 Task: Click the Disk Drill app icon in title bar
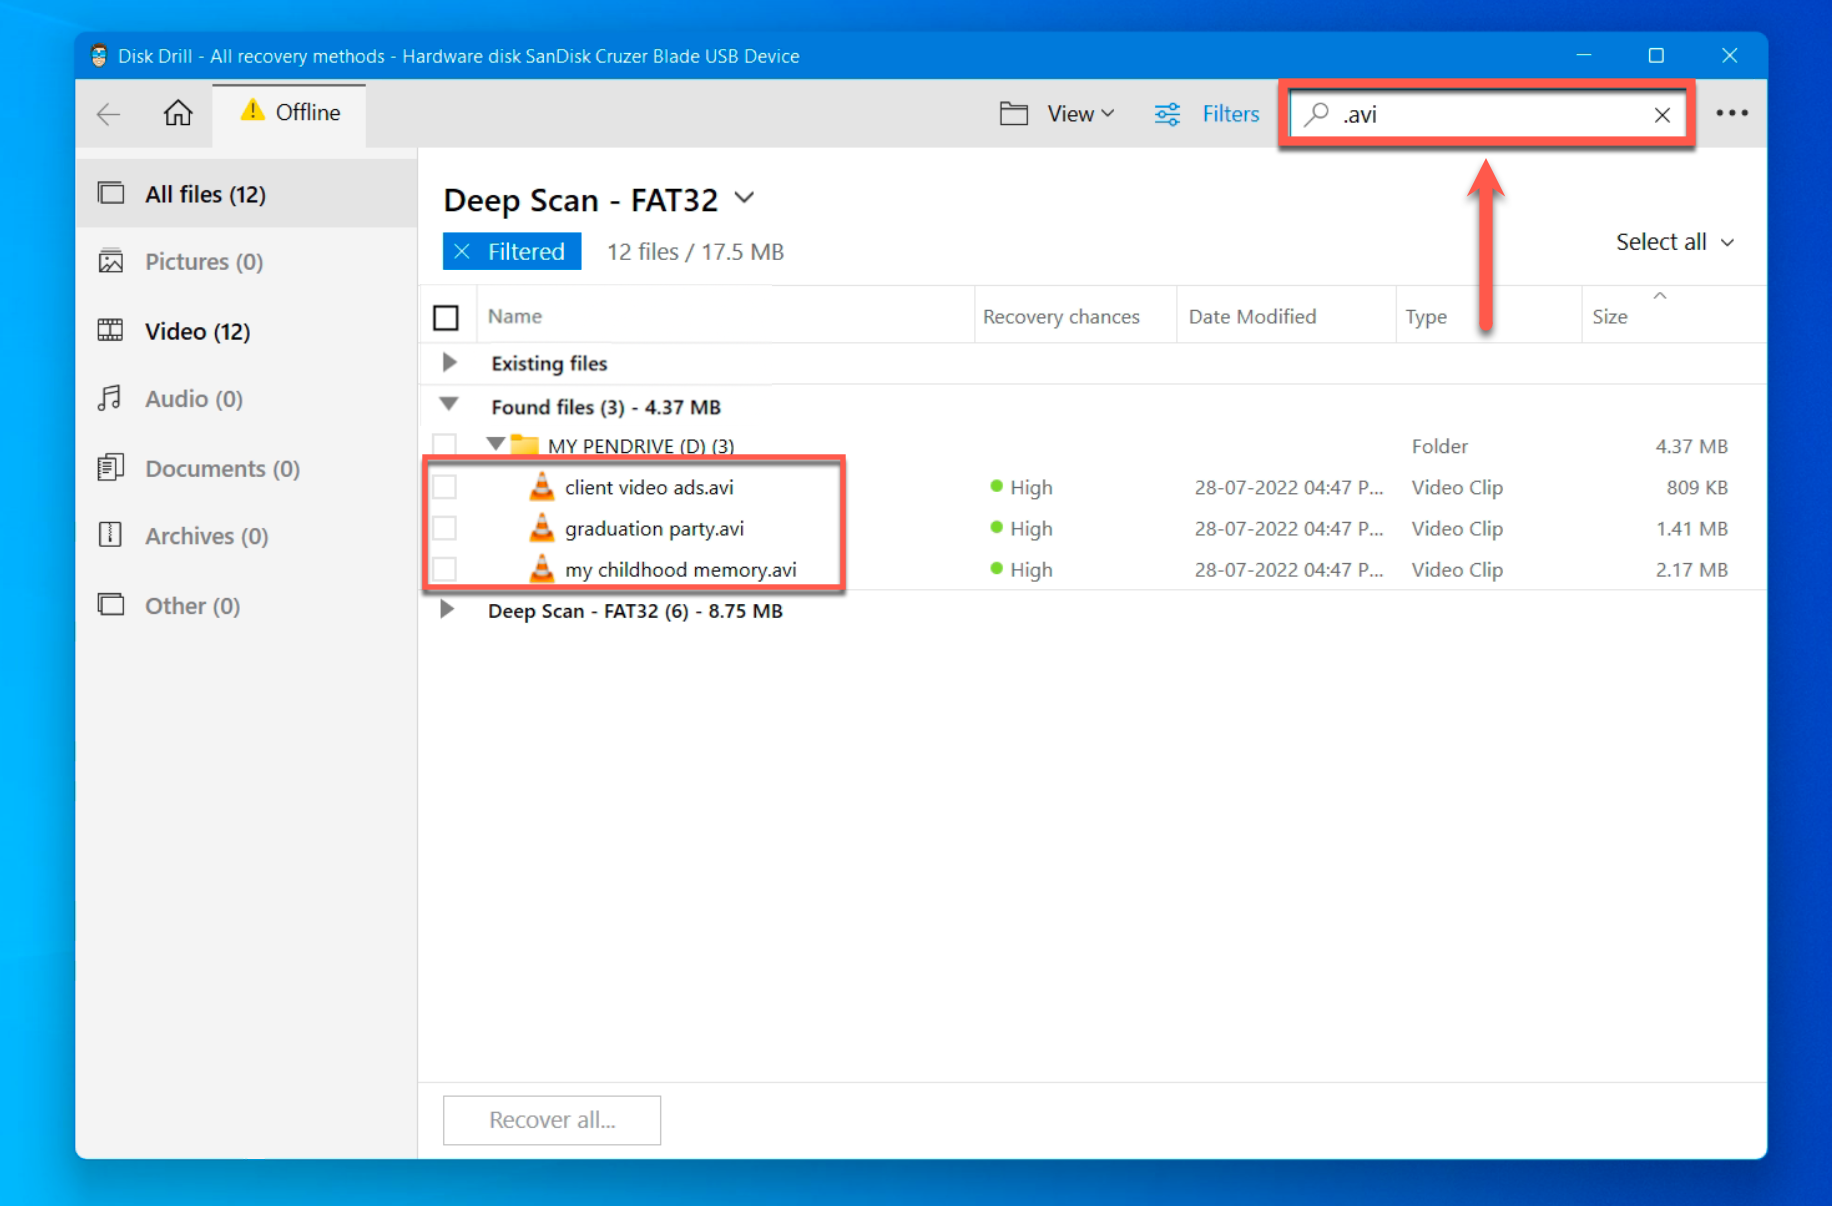pos(98,56)
